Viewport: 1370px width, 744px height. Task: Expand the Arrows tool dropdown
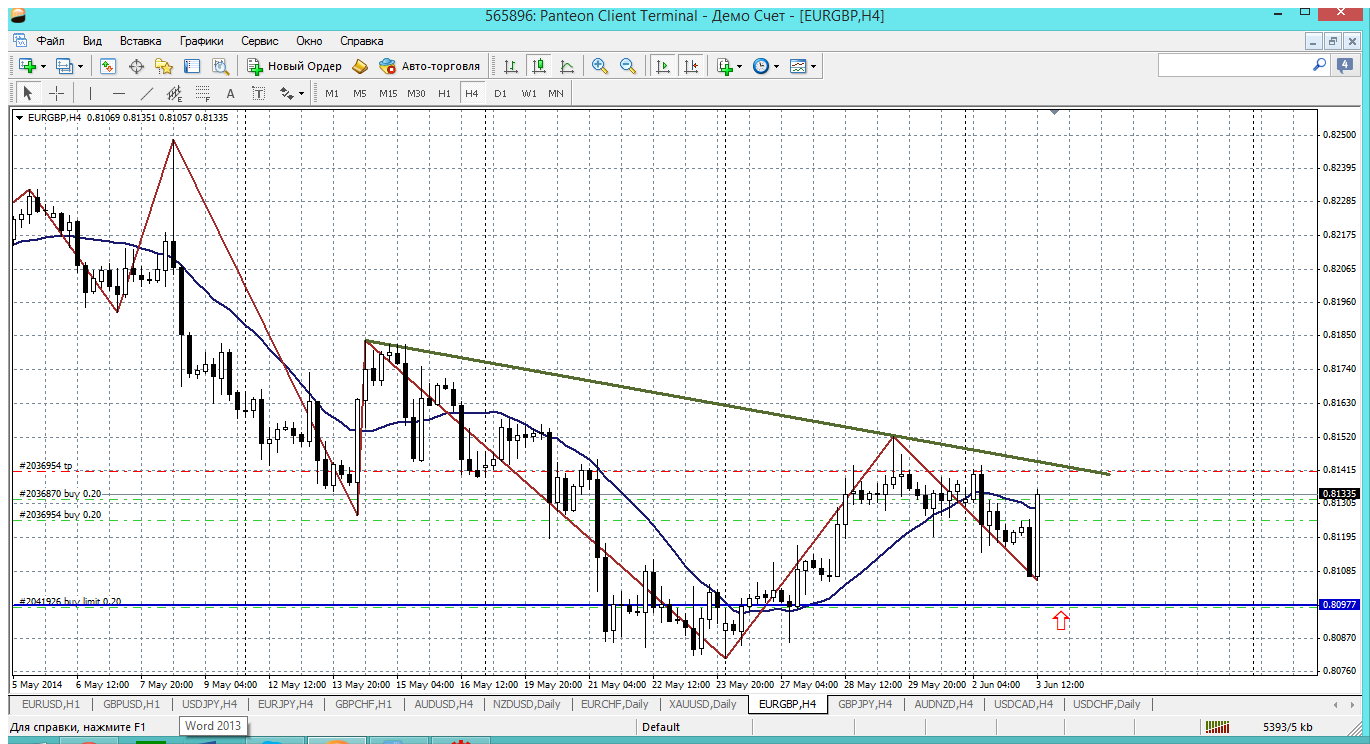(x=301, y=93)
